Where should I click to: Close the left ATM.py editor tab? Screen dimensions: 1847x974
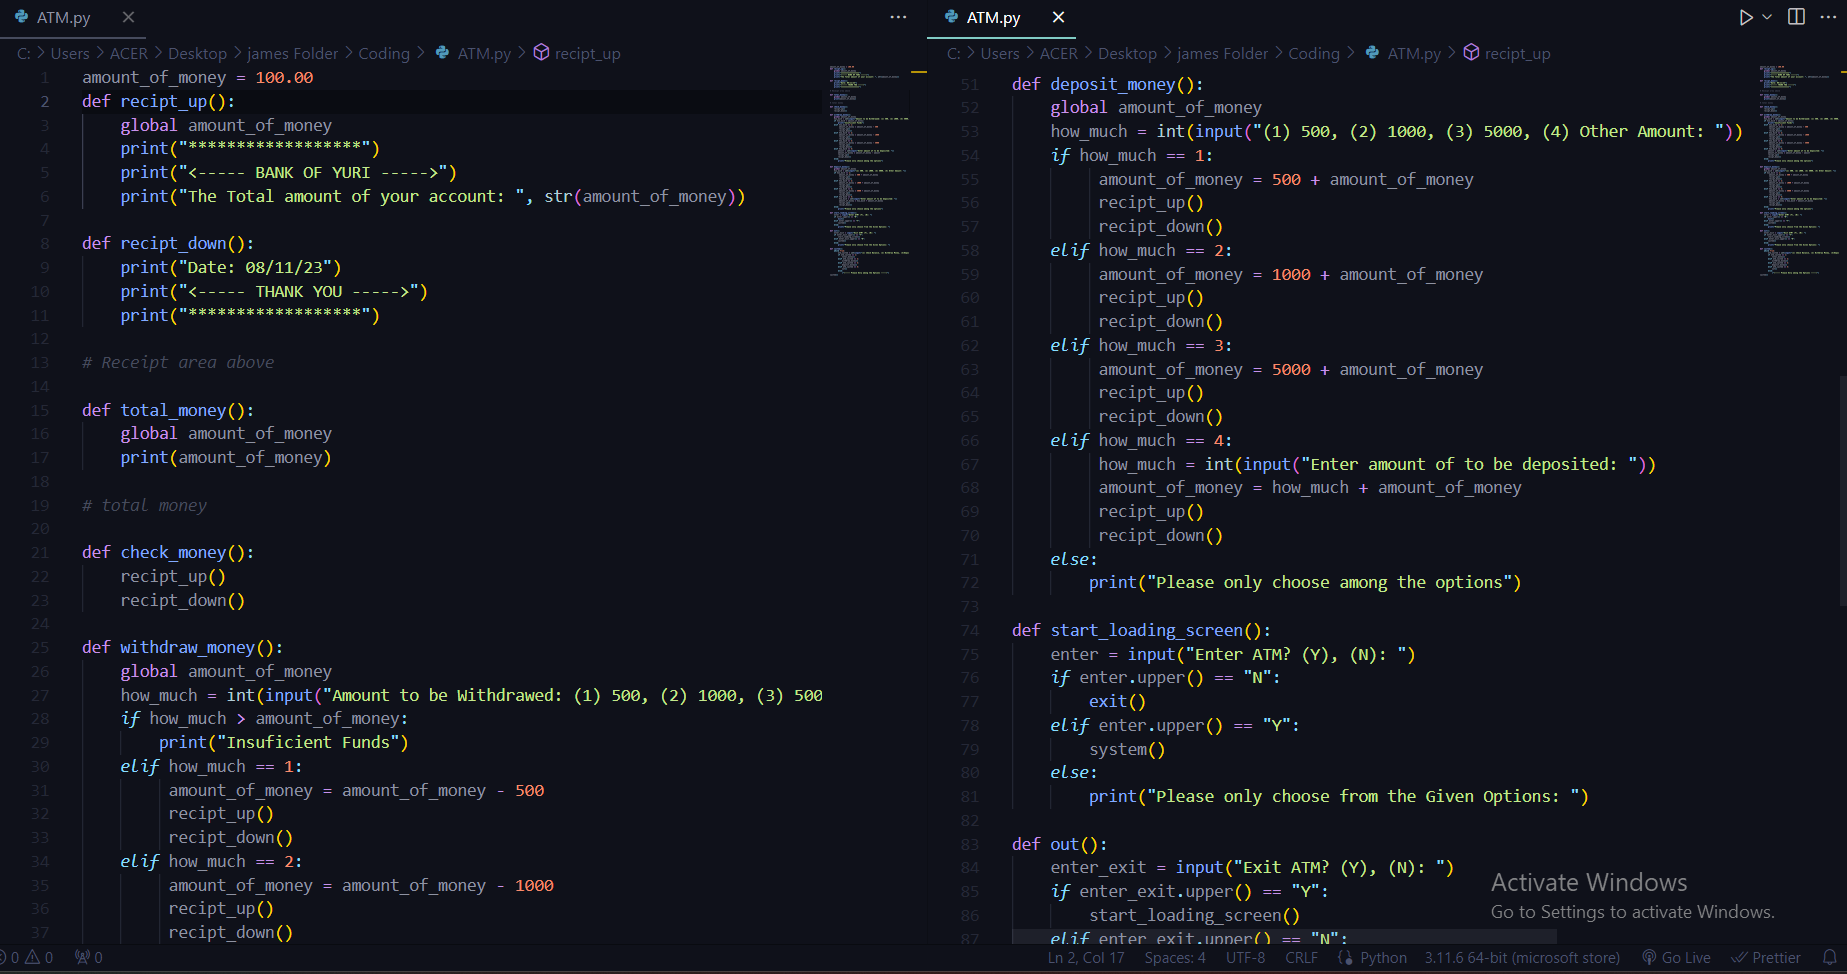coord(128,17)
